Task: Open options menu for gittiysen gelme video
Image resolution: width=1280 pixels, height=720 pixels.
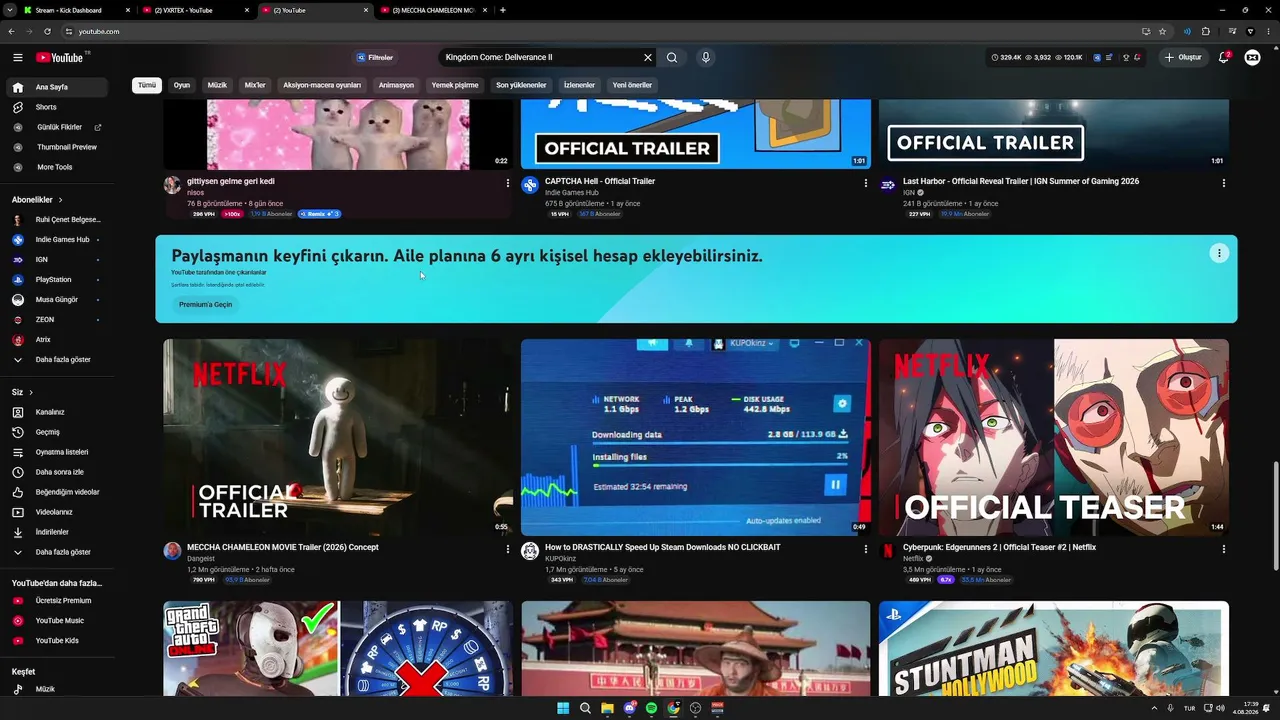Action: coord(508,183)
